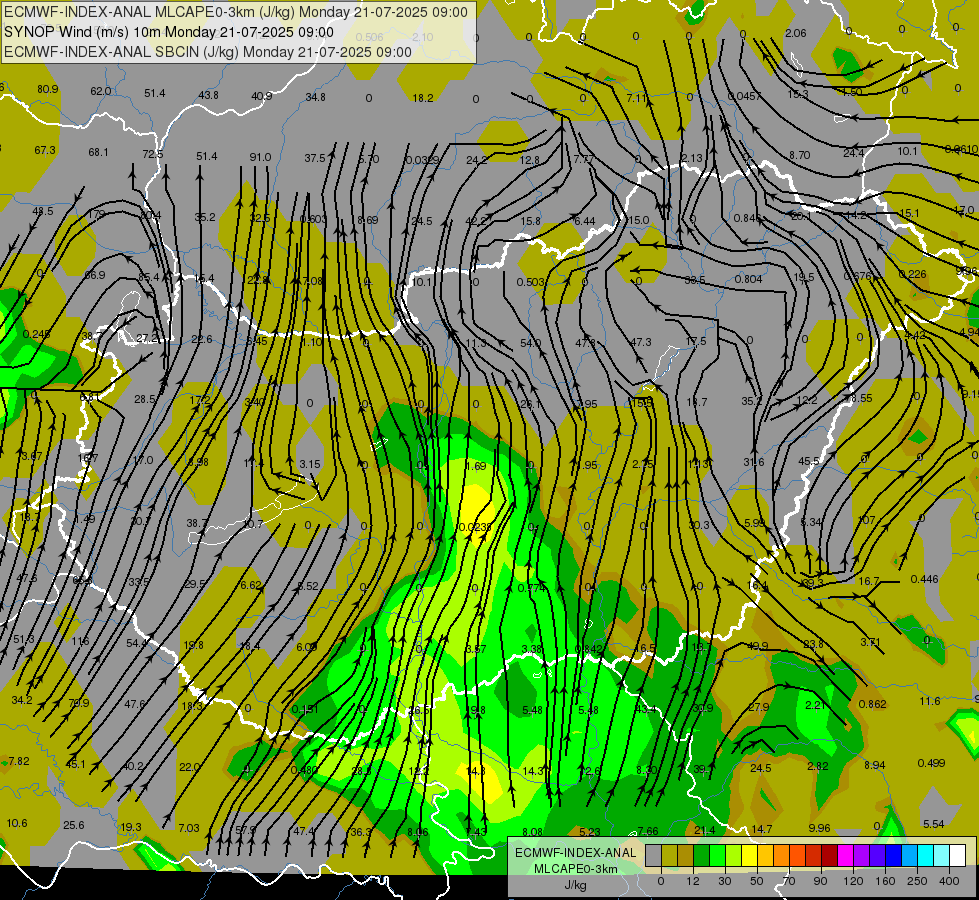Click the bright green legend swatch
Screen dimensions: 979x900
click(717, 855)
